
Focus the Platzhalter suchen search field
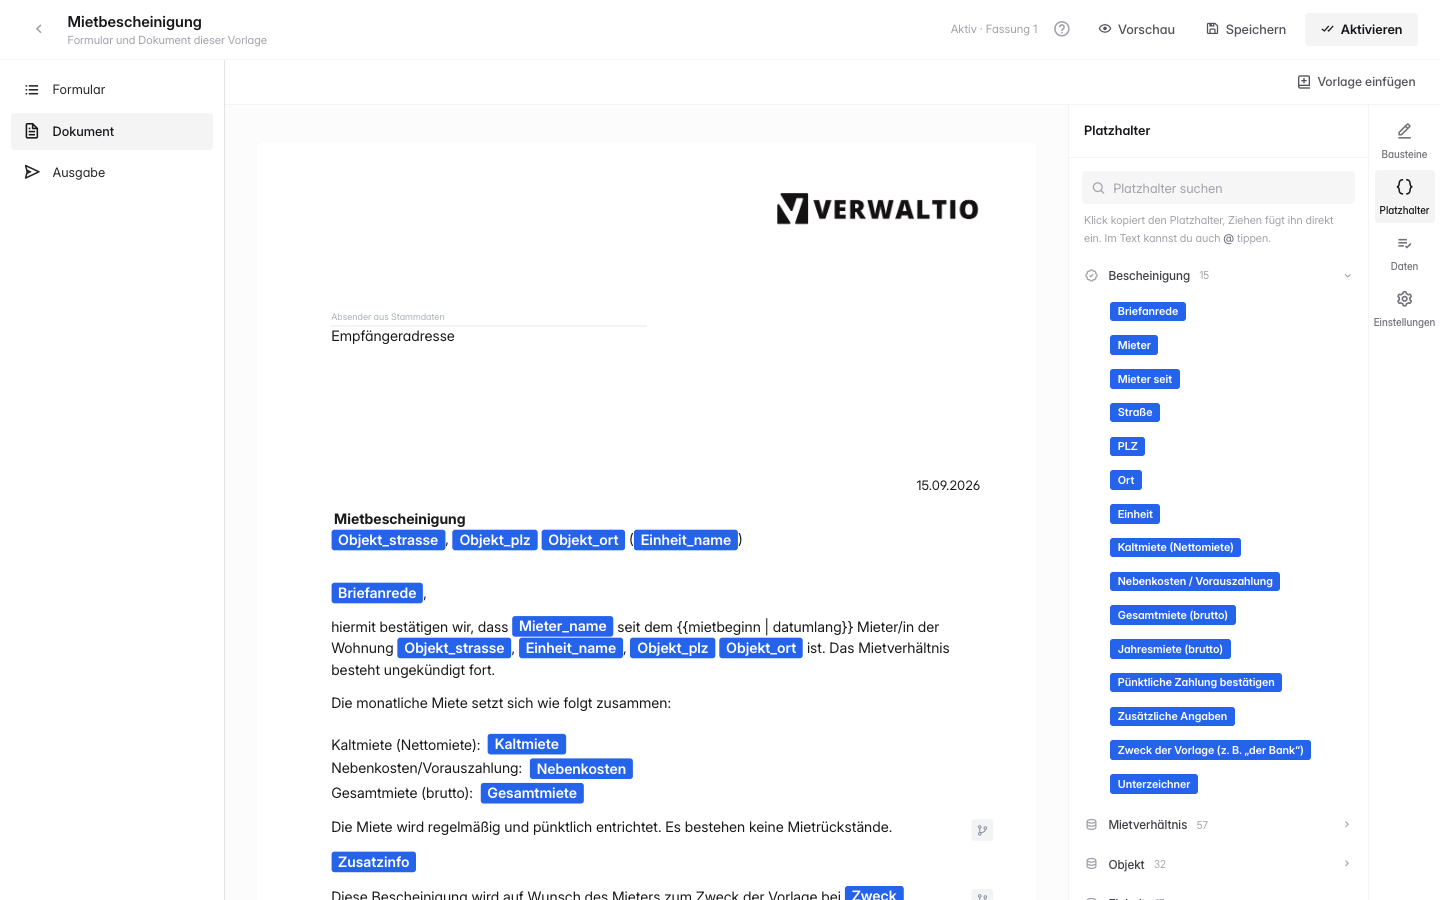pyautogui.click(x=1218, y=188)
